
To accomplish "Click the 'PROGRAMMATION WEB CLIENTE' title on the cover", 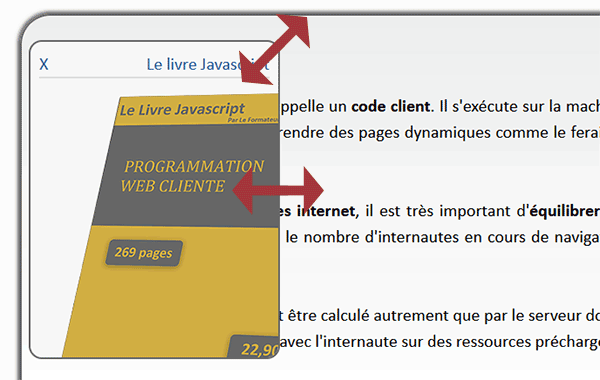I will (x=192, y=176).
